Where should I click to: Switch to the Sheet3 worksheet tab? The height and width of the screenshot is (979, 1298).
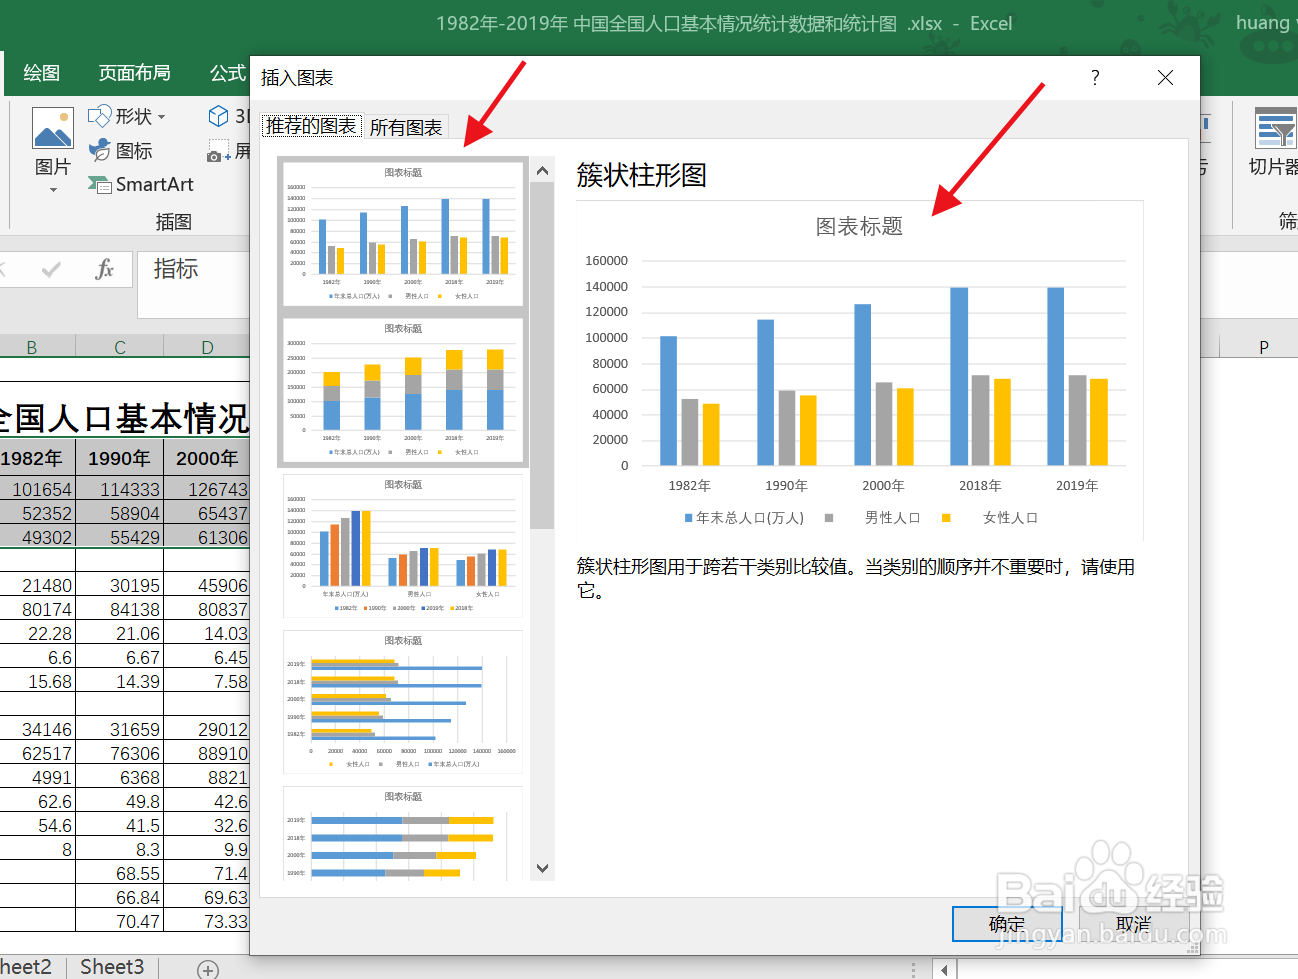(x=111, y=966)
